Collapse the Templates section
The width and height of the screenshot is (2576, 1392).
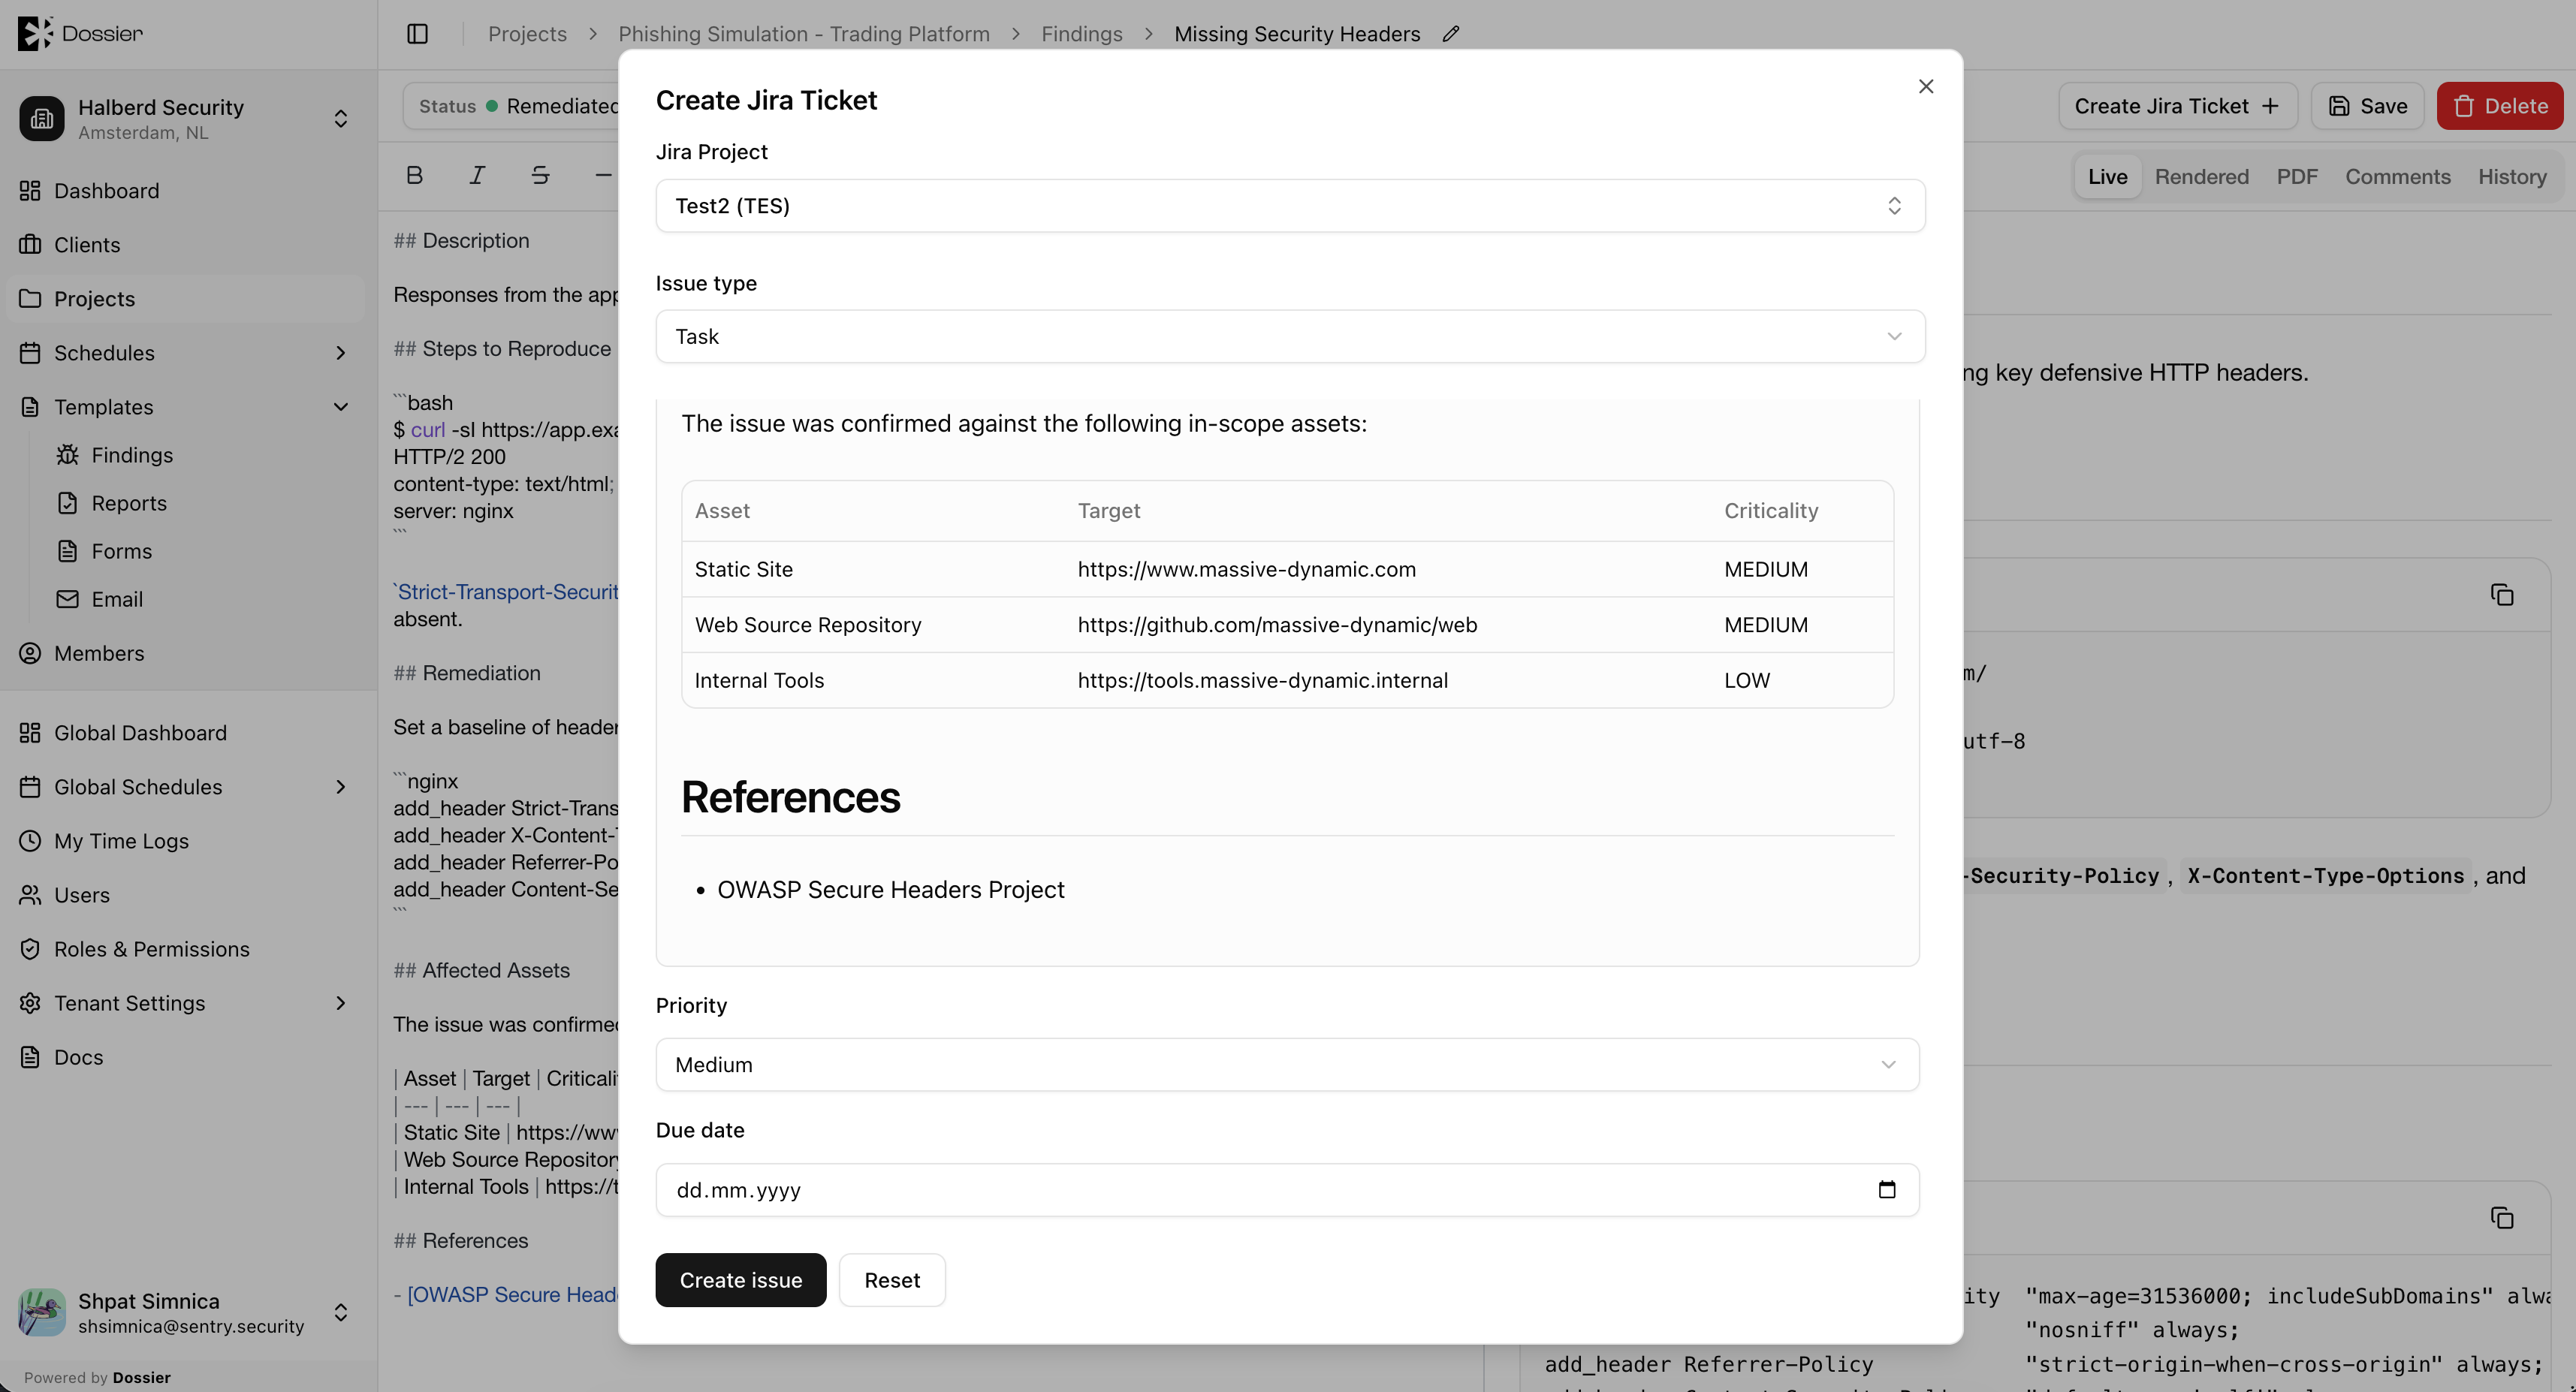pyautogui.click(x=188, y=407)
